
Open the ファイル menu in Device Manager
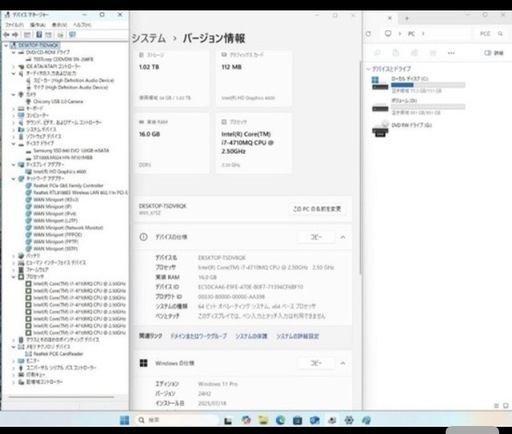coord(14,25)
